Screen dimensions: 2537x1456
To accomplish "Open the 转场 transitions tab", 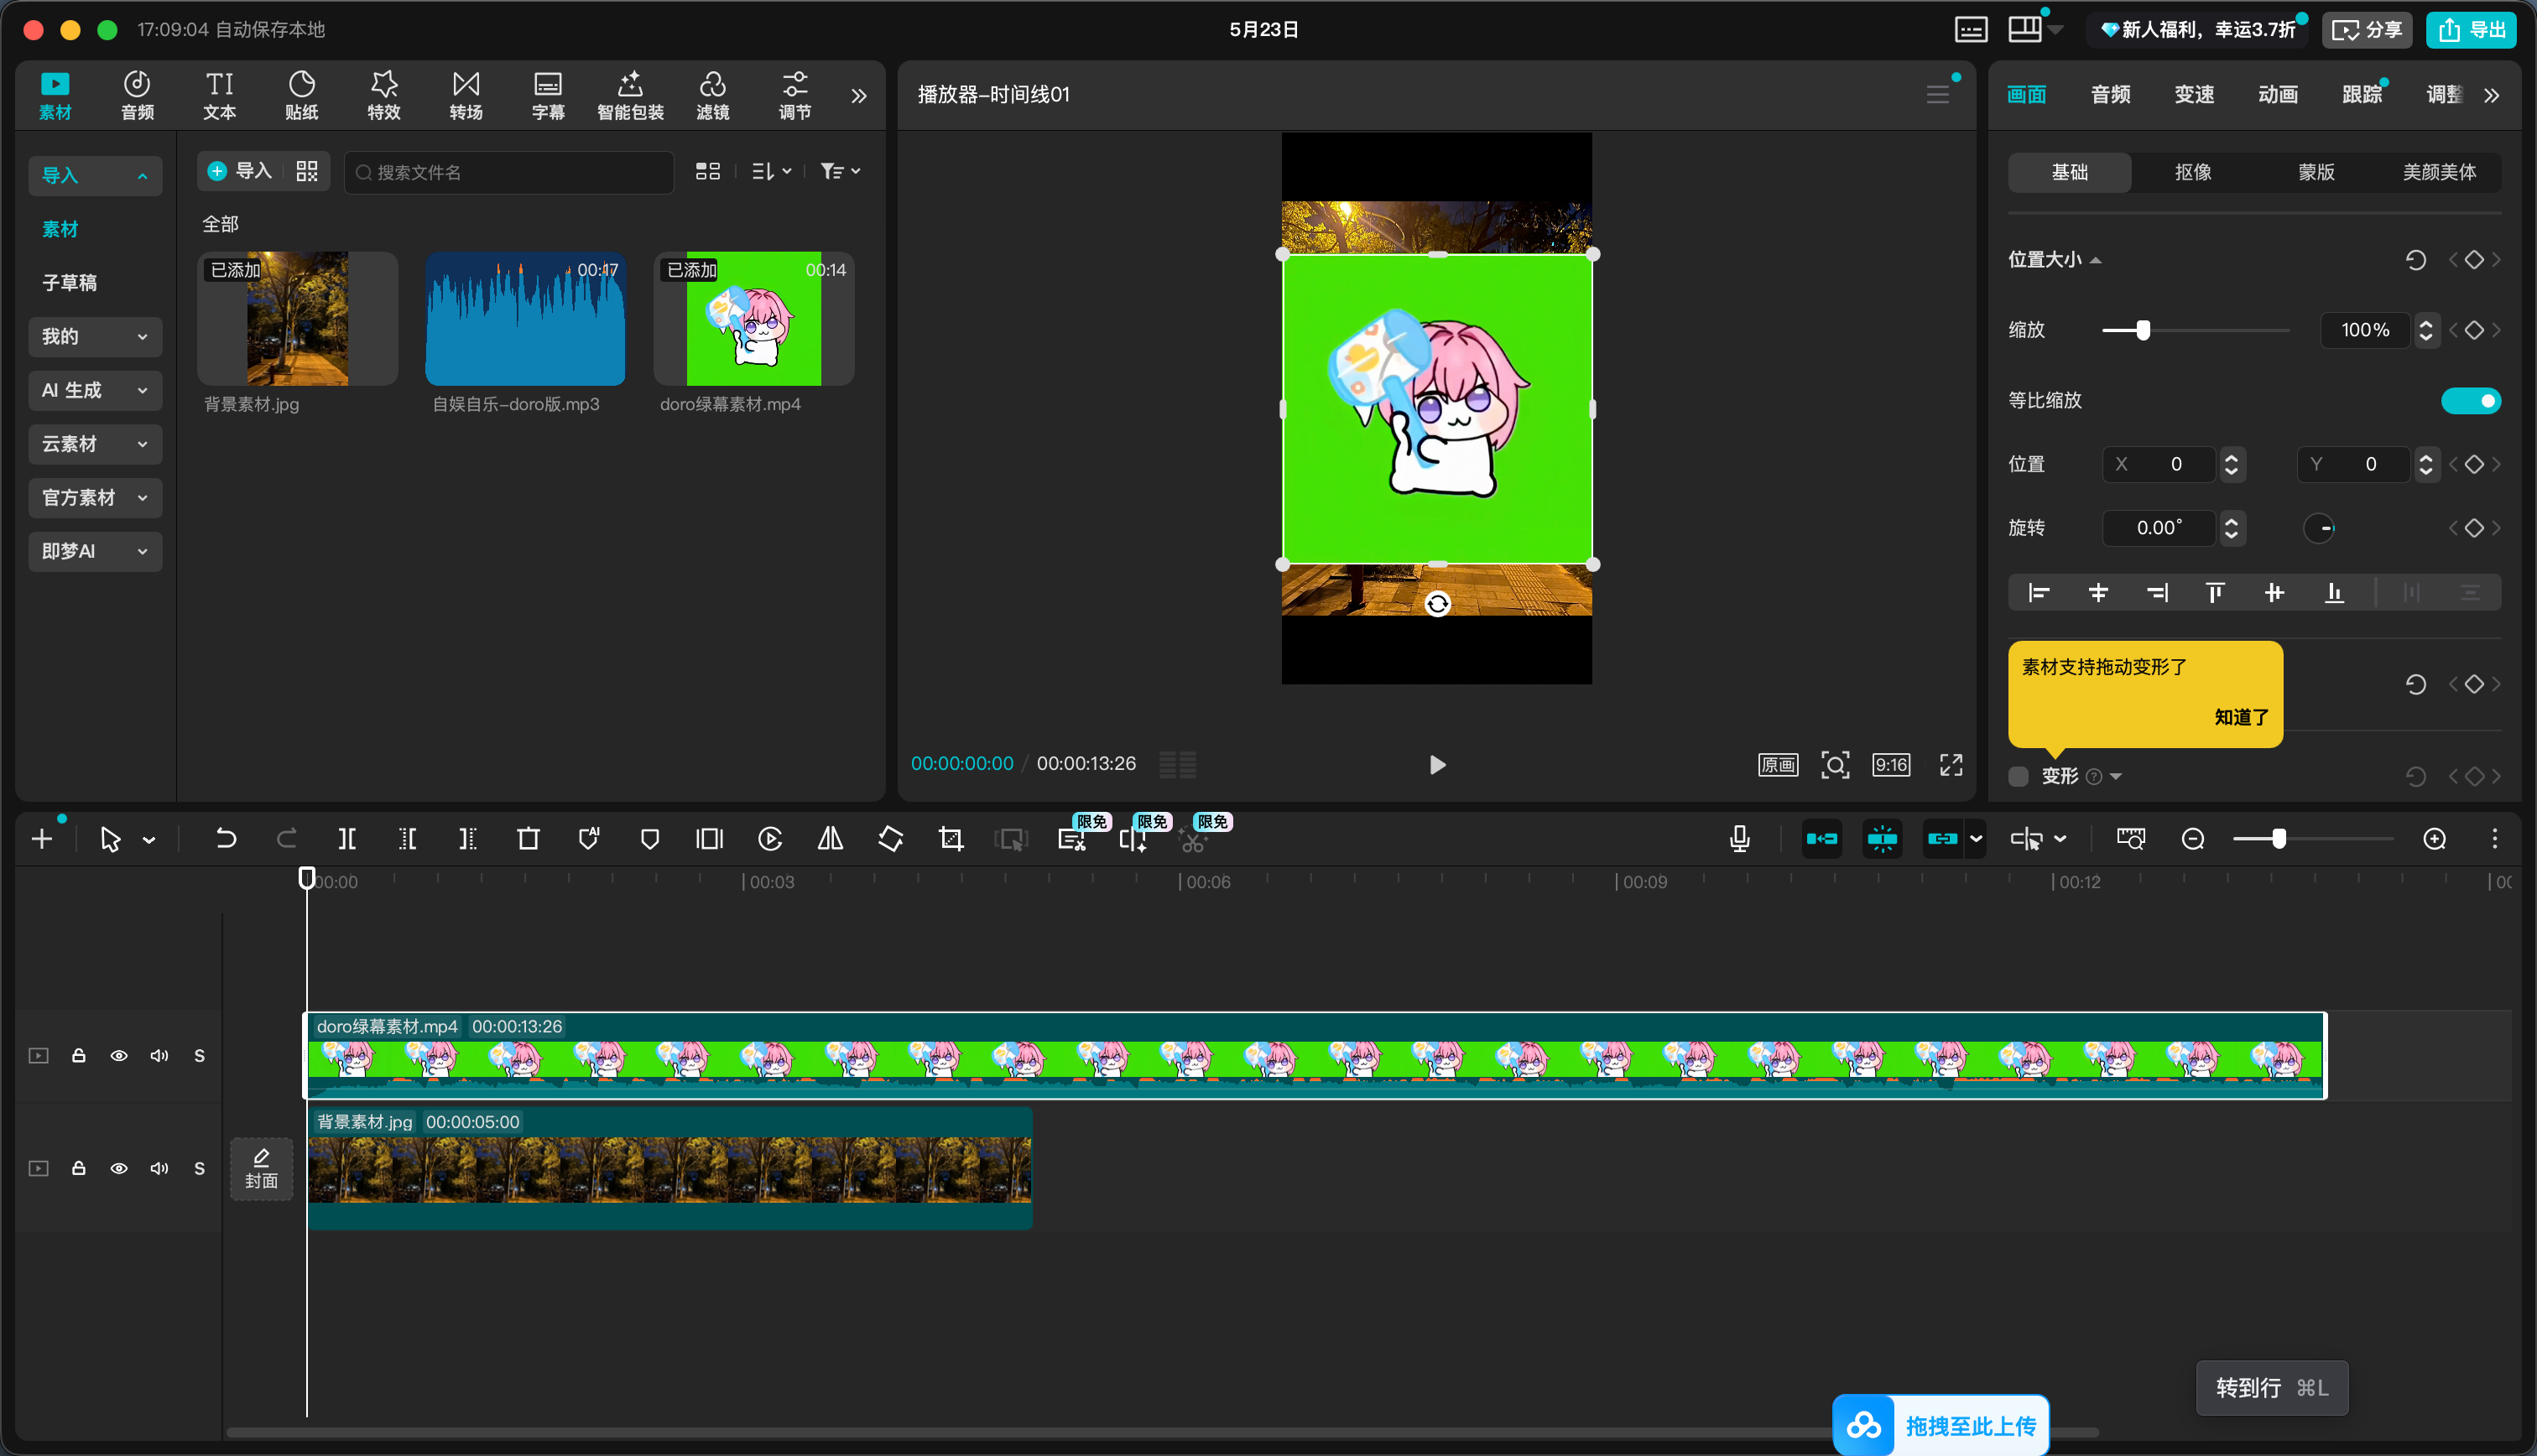I will pyautogui.click(x=466, y=96).
